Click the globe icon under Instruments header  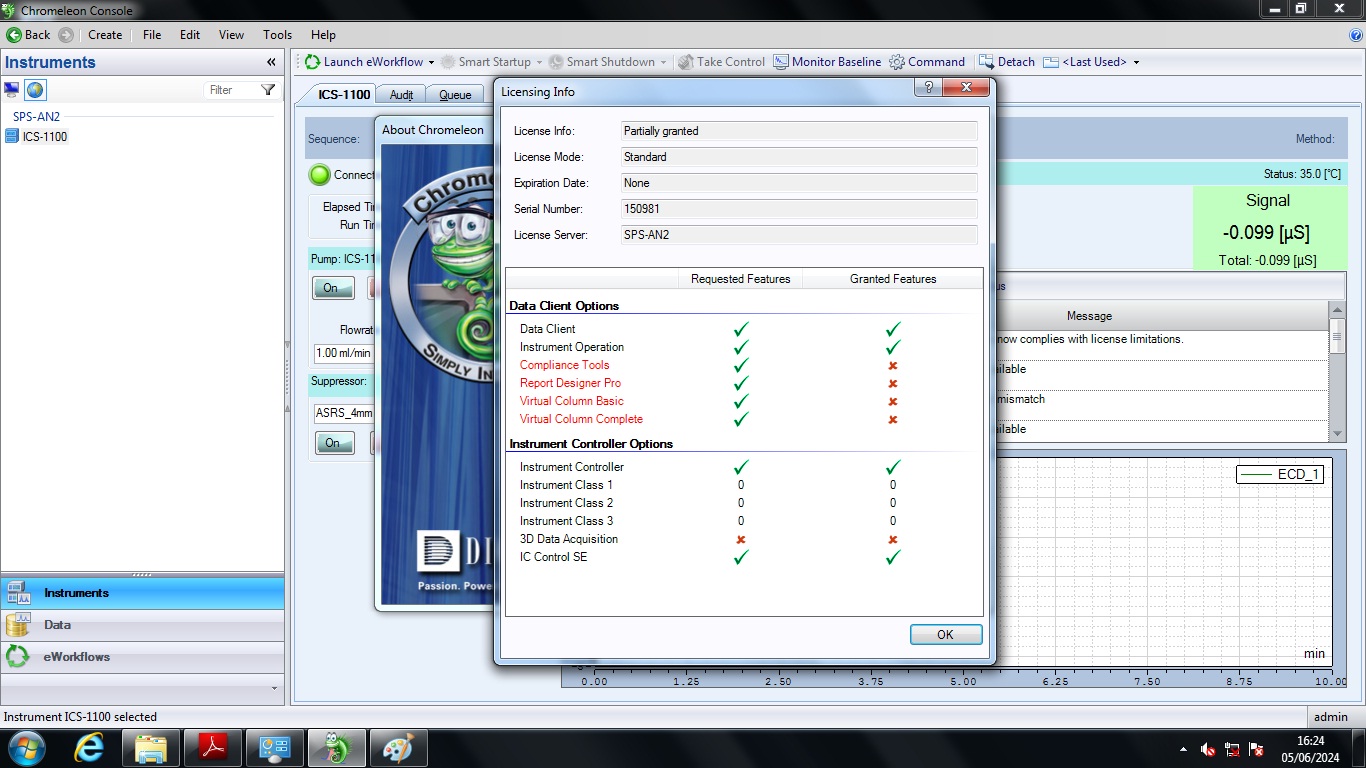click(x=35, y=90)
